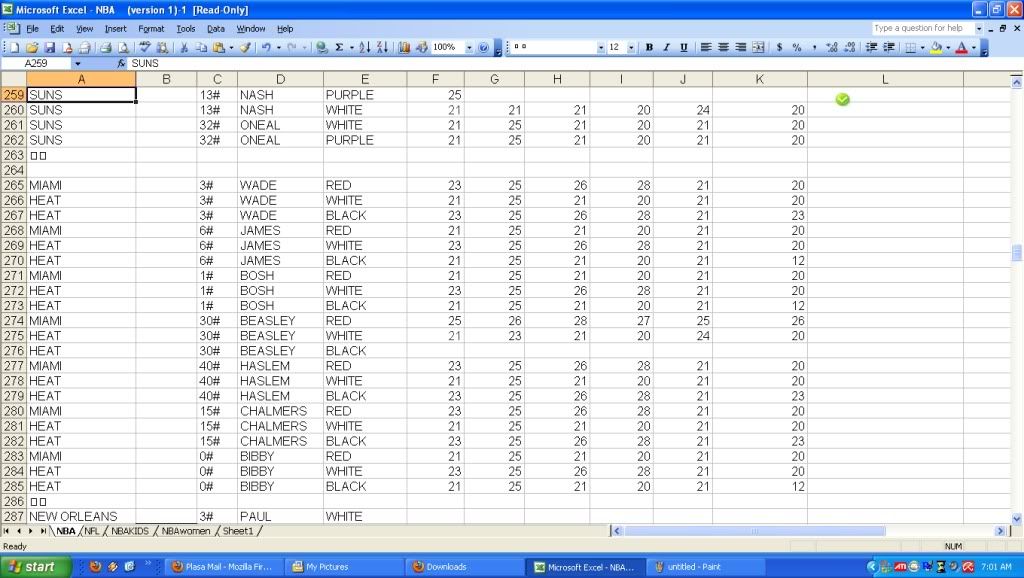Switch to the NFL sheet tab

91,531
